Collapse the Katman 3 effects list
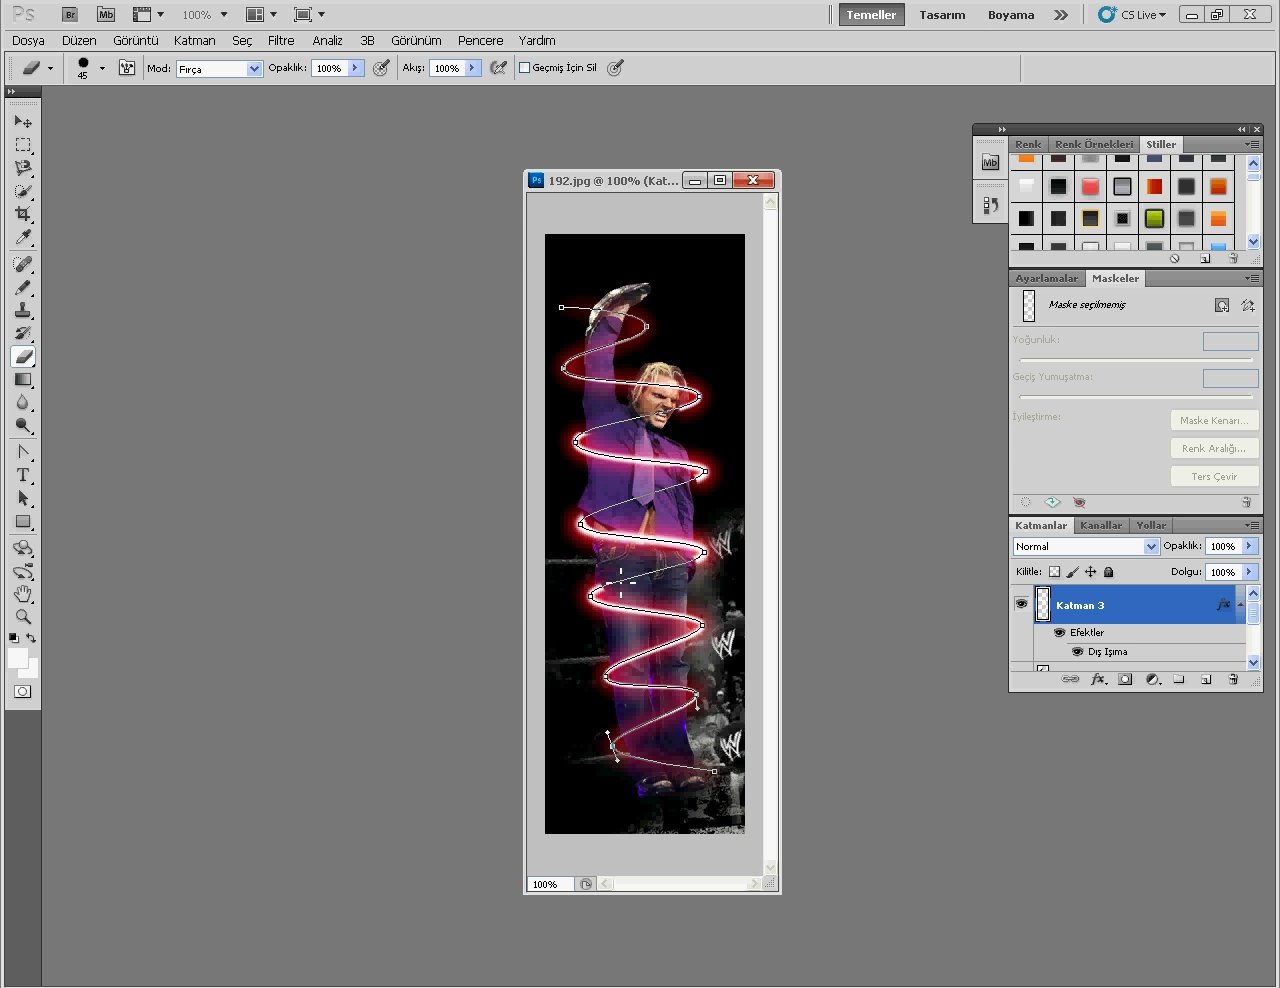 click(1240, 605)
